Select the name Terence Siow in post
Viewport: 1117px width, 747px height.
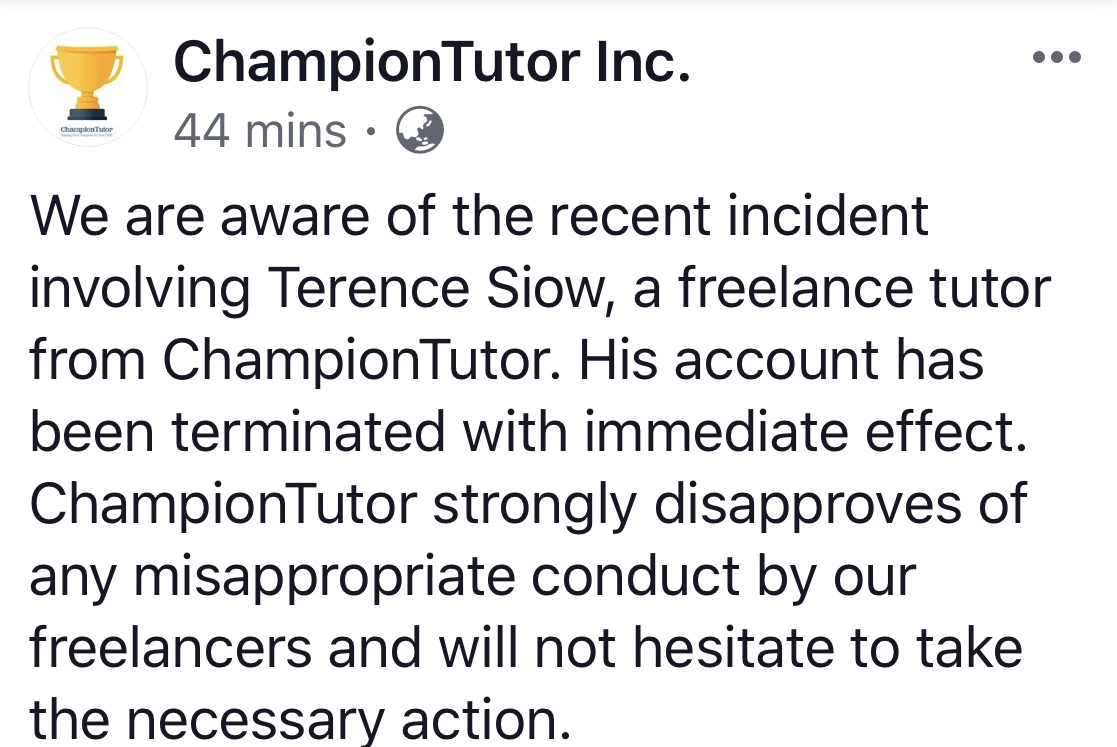click(x=439, y=288)
